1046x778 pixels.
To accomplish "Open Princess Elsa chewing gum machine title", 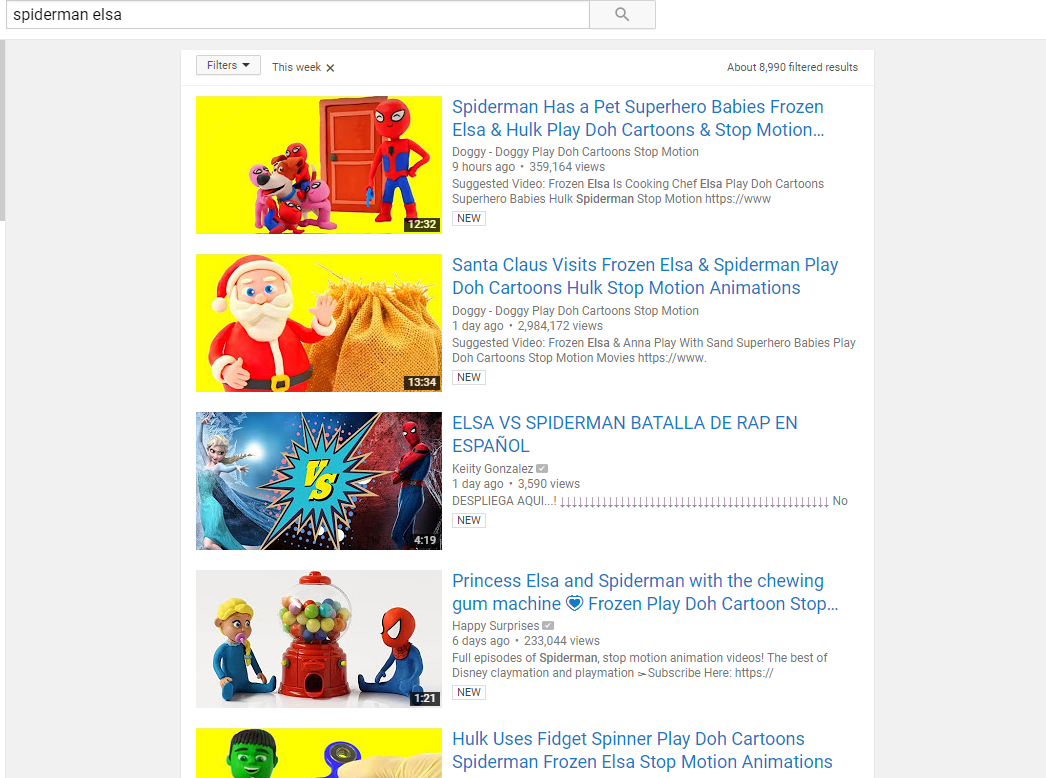I will (x=644, y=593).
